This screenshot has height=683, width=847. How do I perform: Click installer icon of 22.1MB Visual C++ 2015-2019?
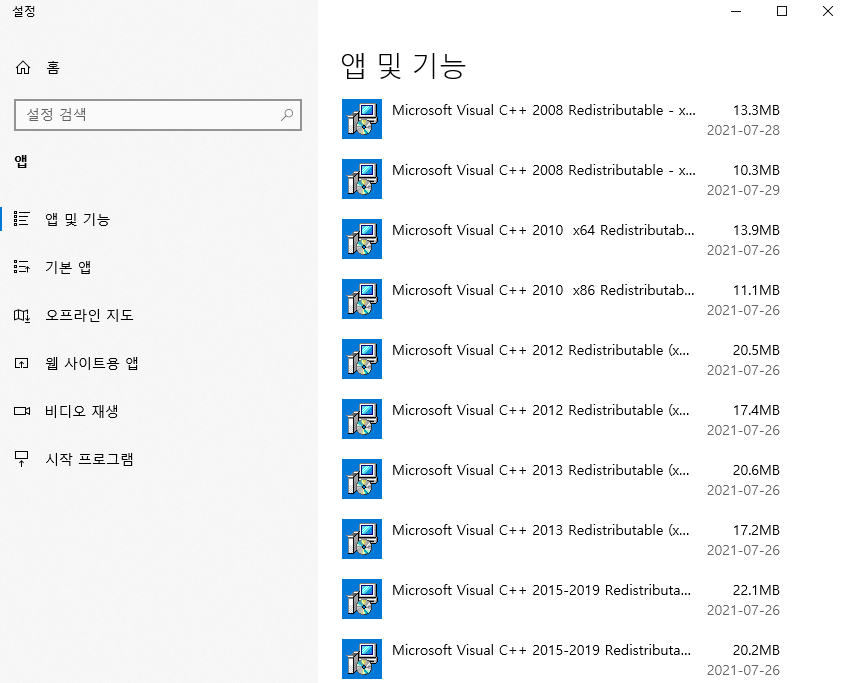tap(362, 599)
